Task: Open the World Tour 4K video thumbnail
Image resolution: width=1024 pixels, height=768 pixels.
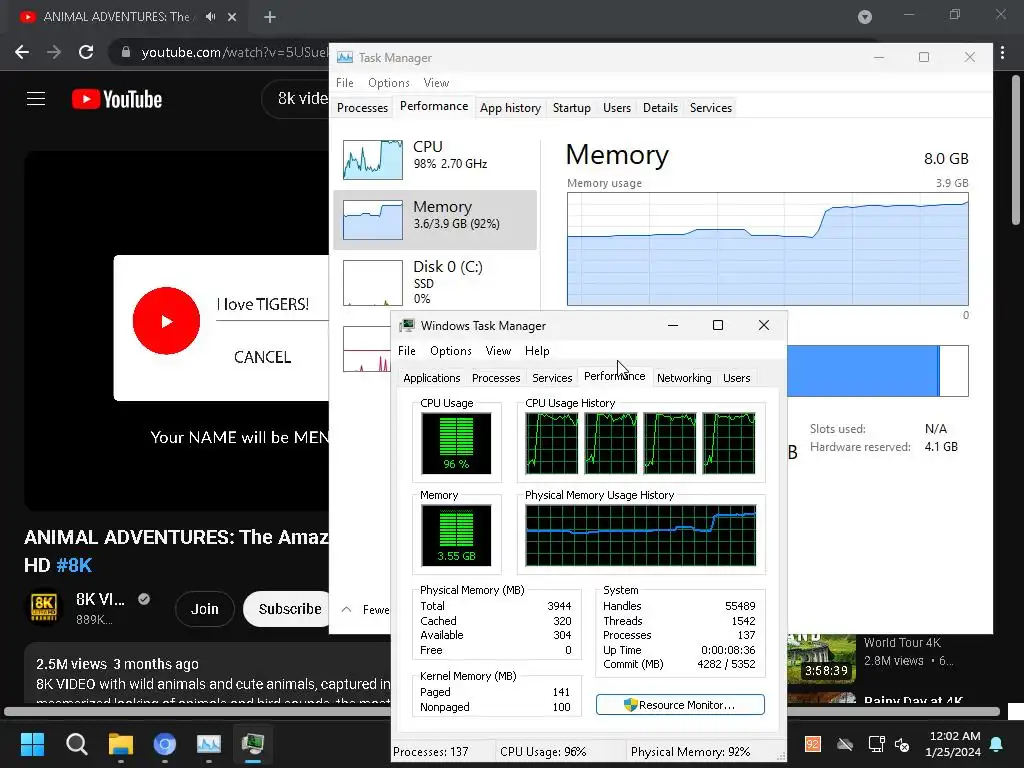Action: [x=821, y=658]
